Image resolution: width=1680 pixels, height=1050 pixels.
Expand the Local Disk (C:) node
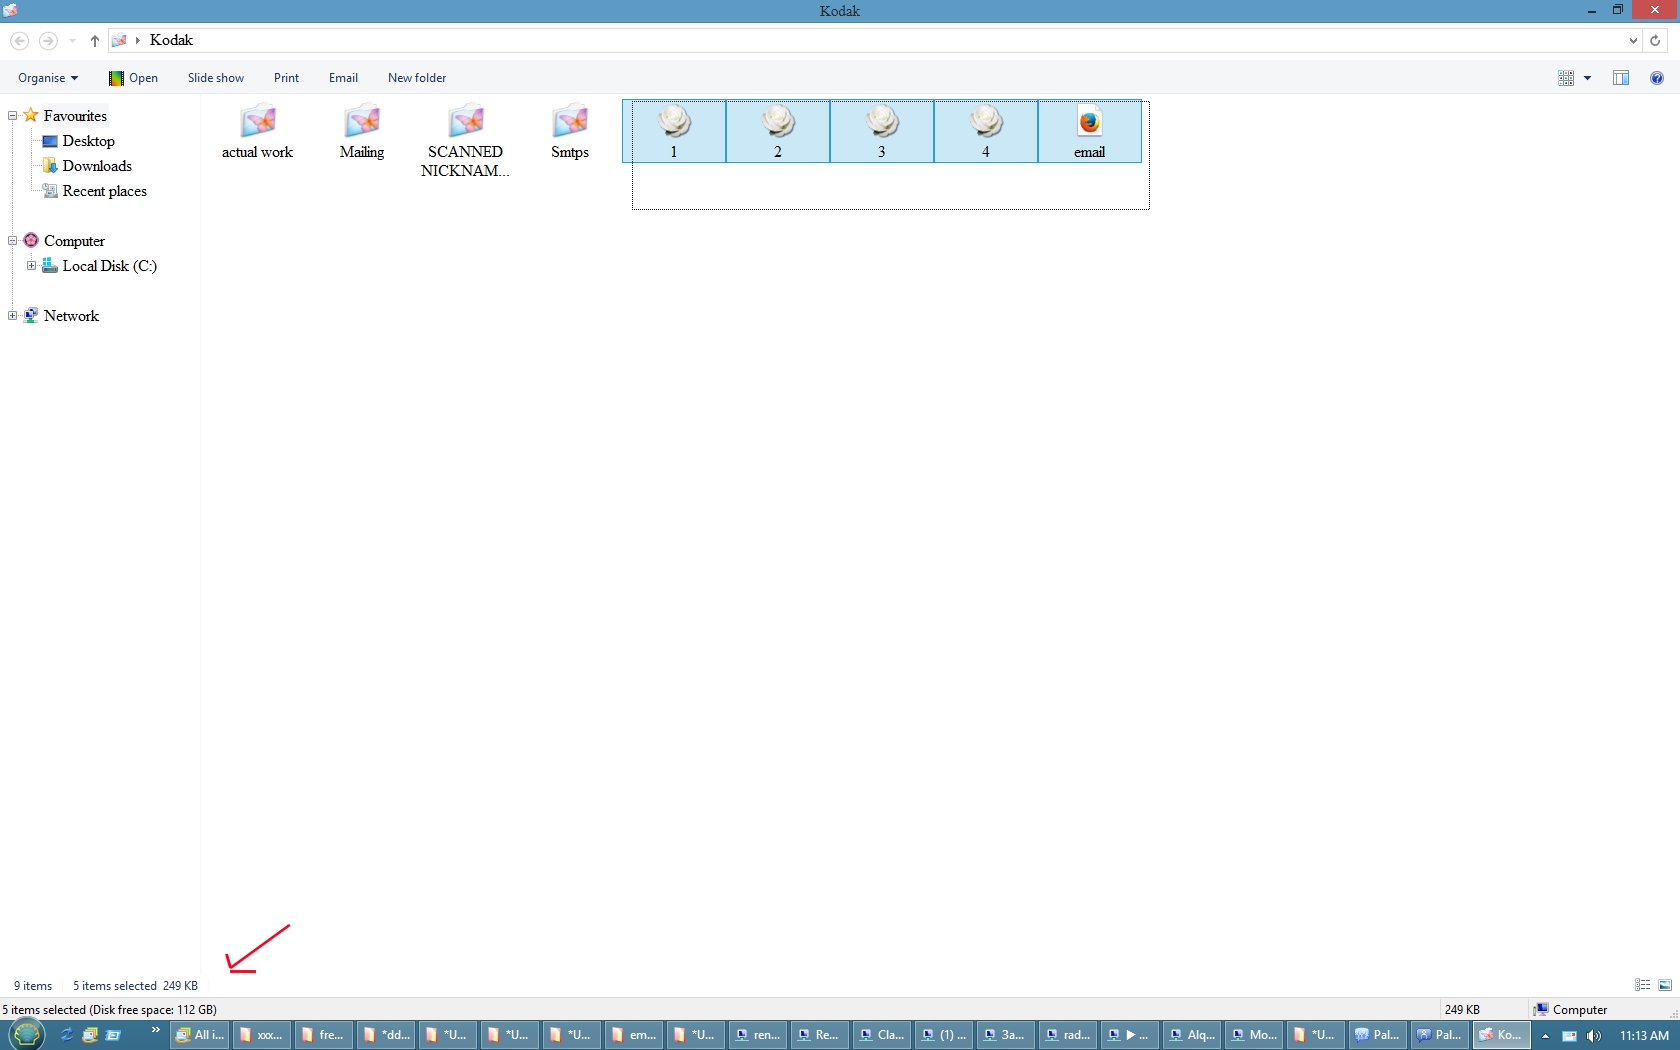[x=31, y=266]
